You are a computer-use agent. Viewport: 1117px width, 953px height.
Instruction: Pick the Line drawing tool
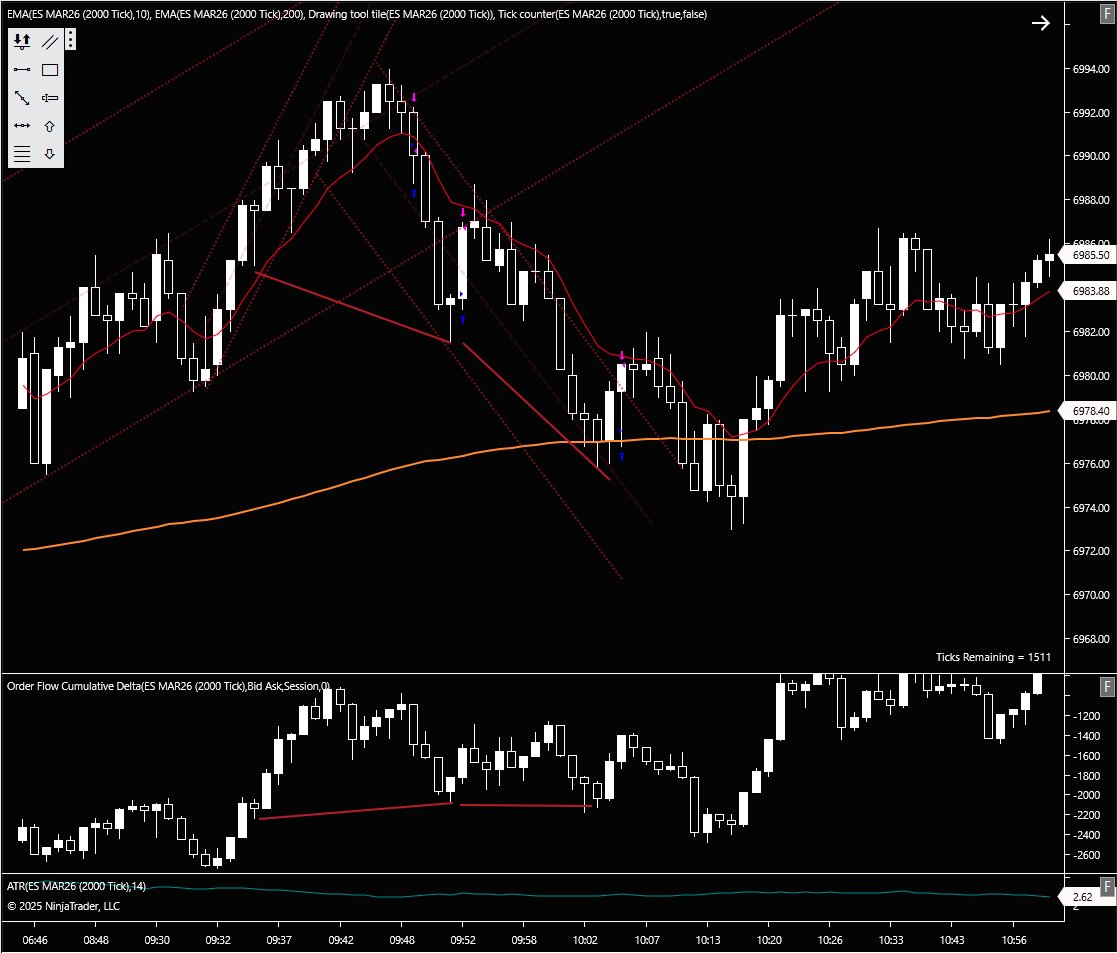coord(22,68)
